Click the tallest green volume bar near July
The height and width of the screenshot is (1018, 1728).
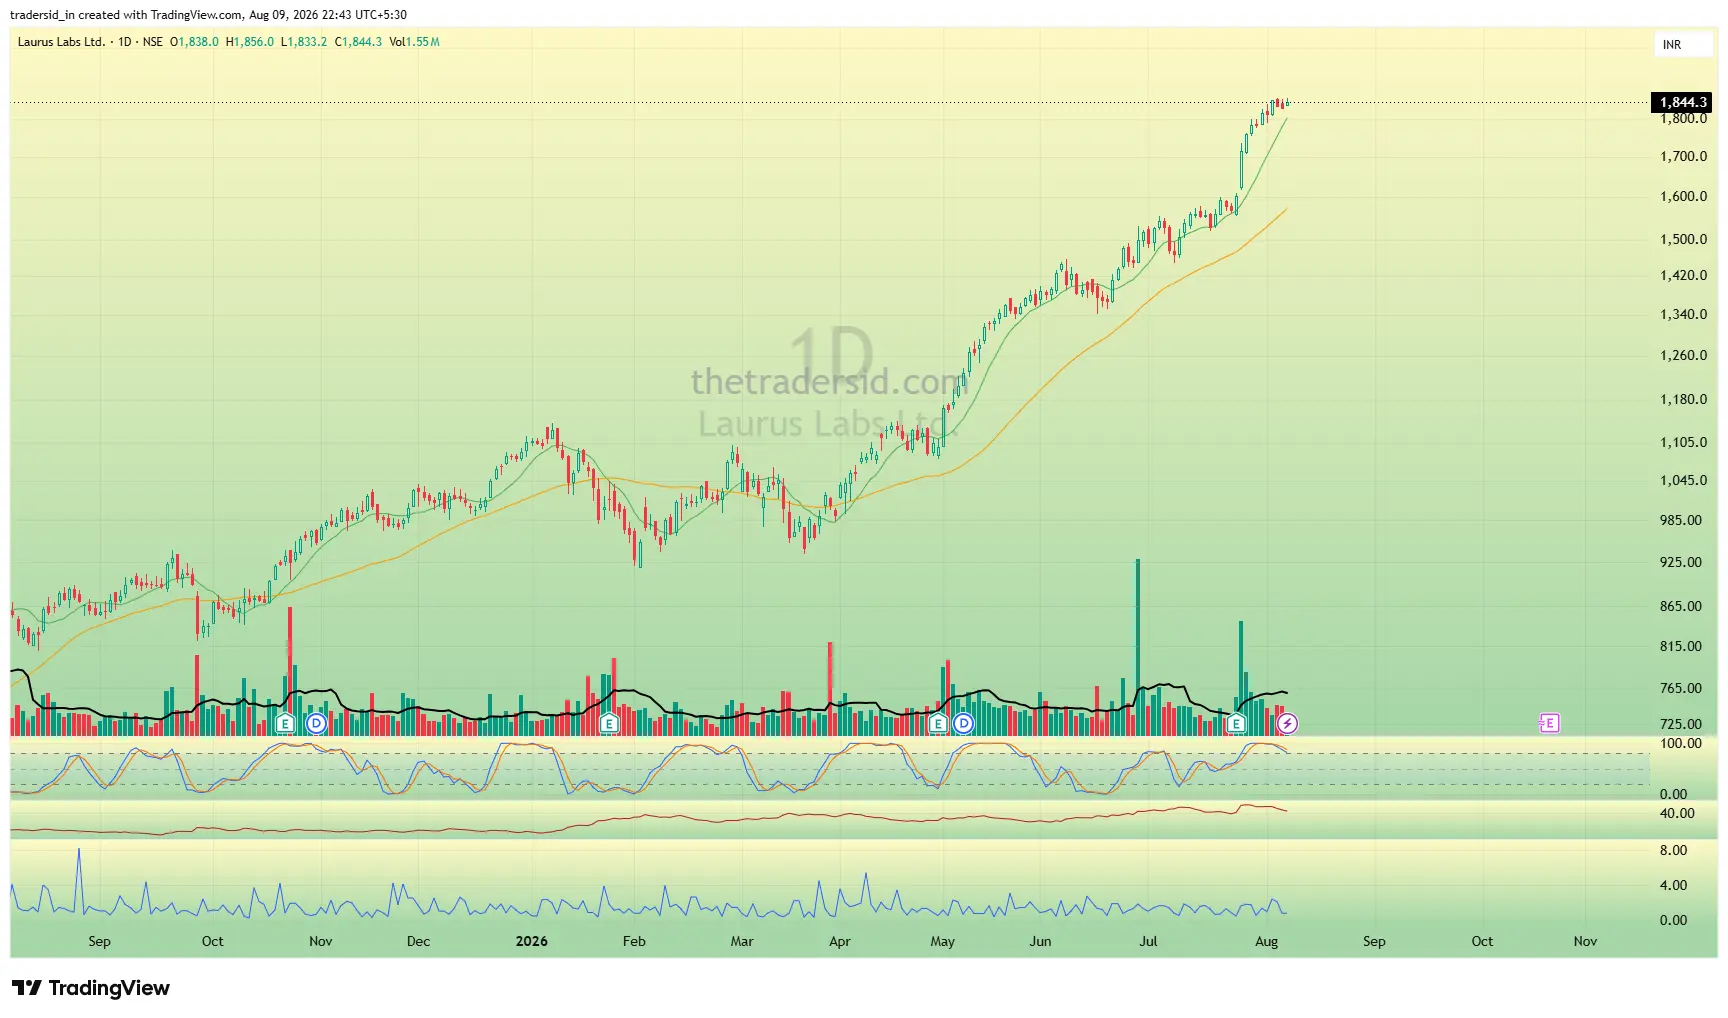pyautogui.click(x=1137, y=647)
